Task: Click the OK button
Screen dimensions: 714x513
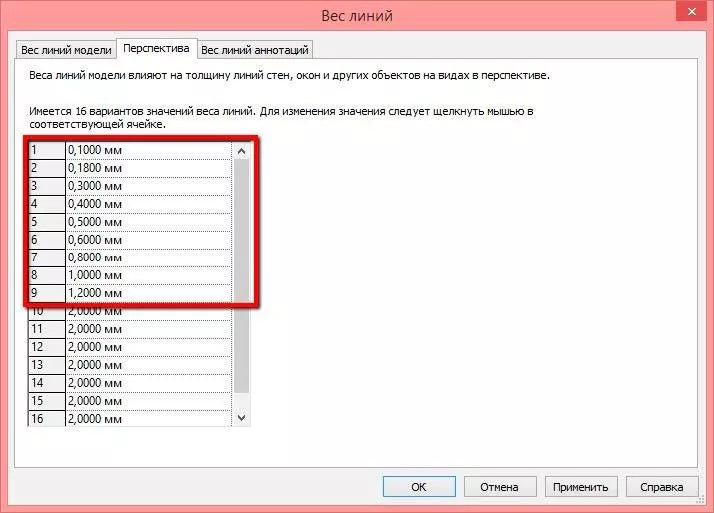Action: [418, 487]
